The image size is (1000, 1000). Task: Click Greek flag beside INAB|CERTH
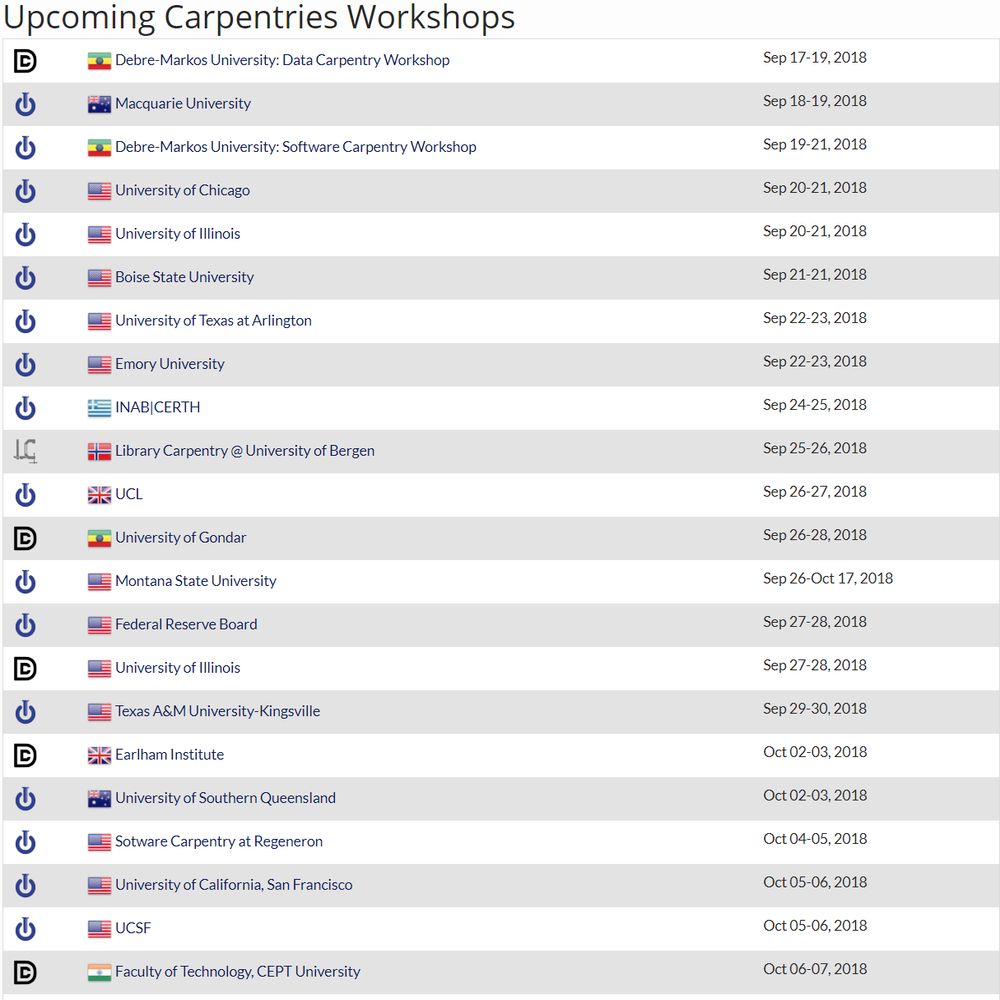pyautogui.click(x=99, y=408)
